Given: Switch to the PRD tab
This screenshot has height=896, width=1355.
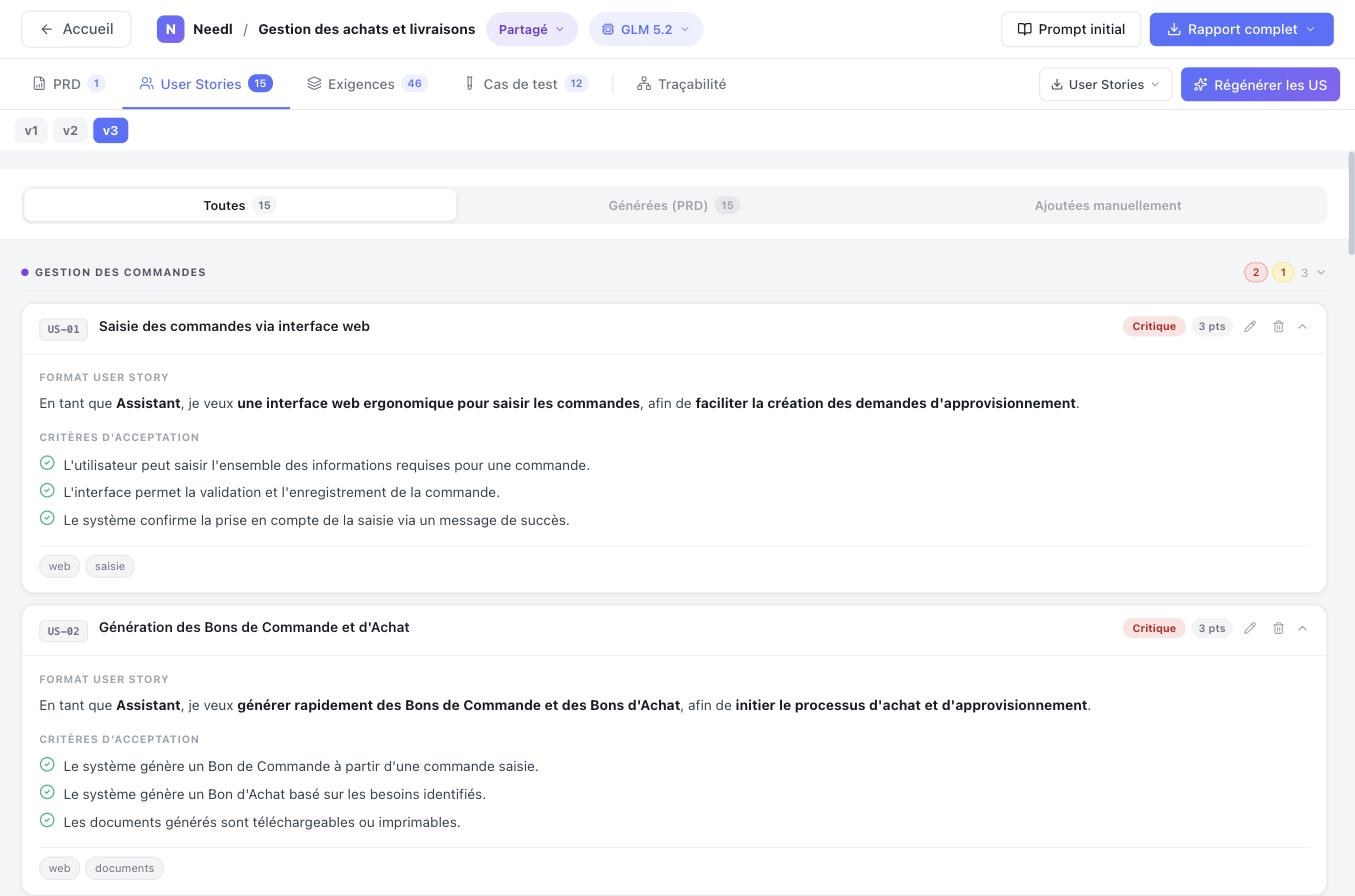Looking at the screenshot, I should coord(68,84).
